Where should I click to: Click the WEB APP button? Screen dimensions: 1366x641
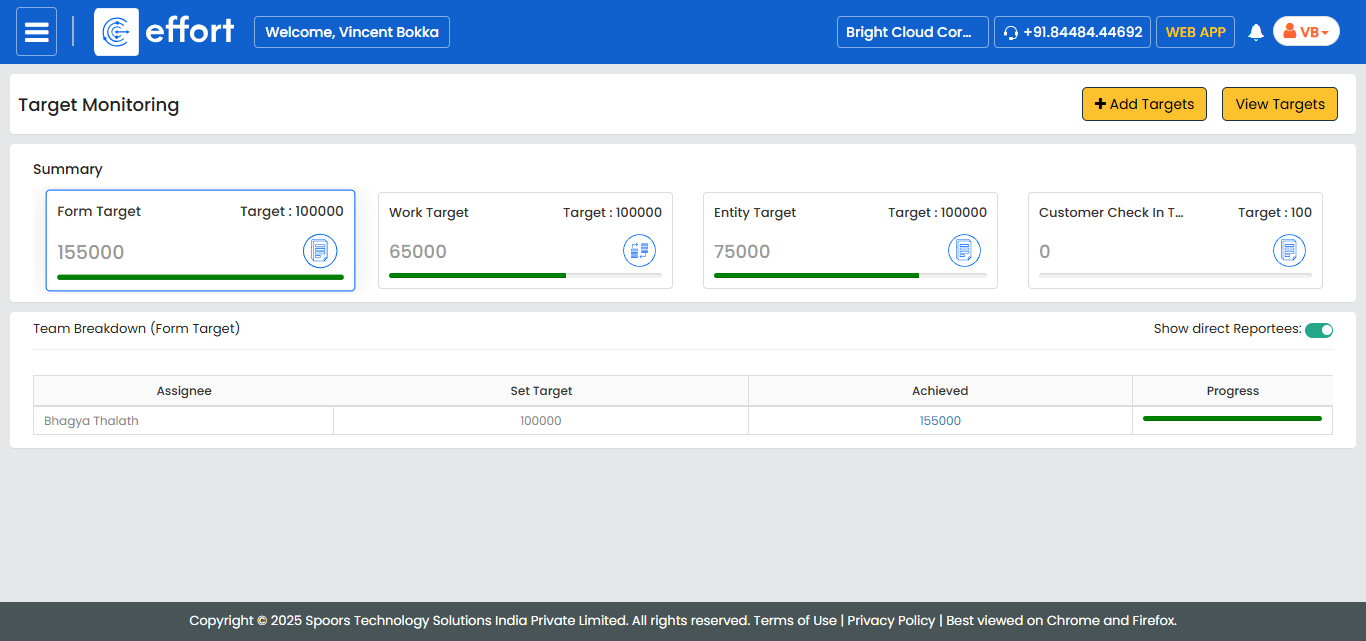1195,32
